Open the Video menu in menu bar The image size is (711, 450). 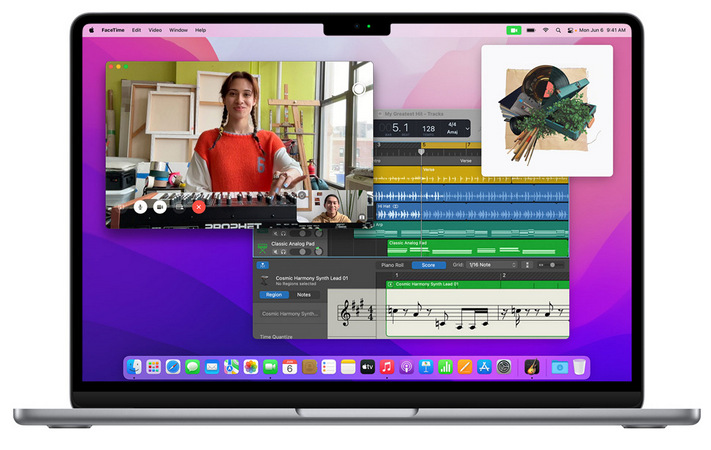[155, 30]
